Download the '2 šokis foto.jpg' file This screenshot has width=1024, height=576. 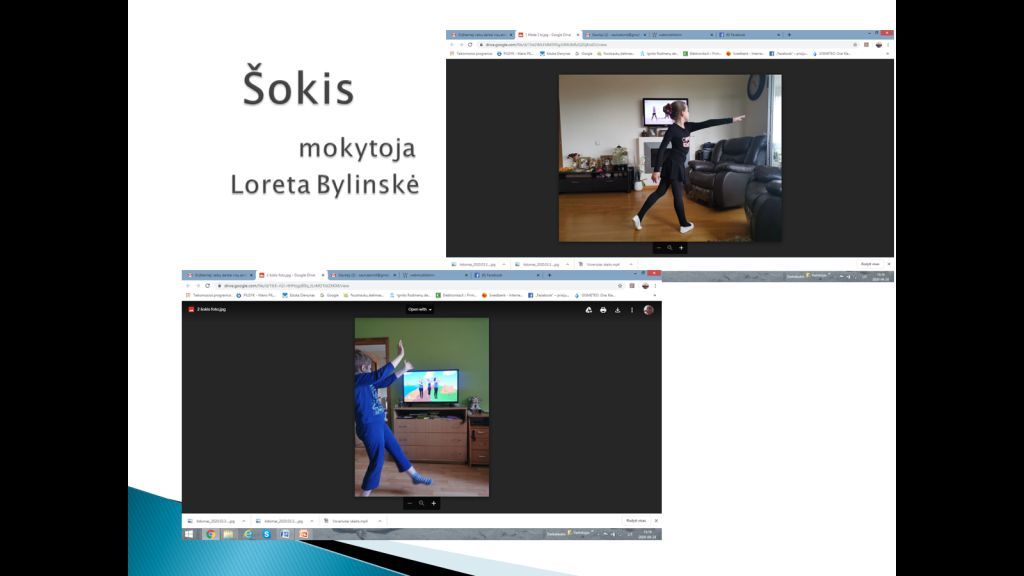point(617,310)
